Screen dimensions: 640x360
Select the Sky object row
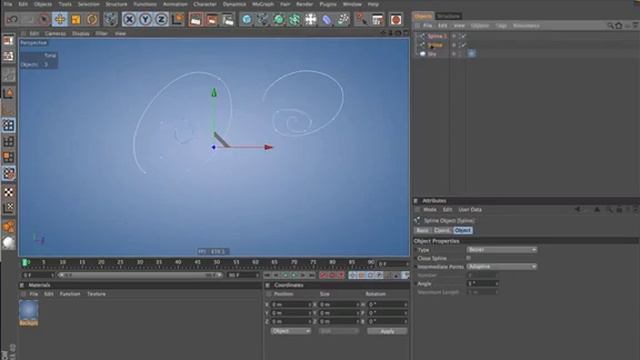[x=432, y=54]
